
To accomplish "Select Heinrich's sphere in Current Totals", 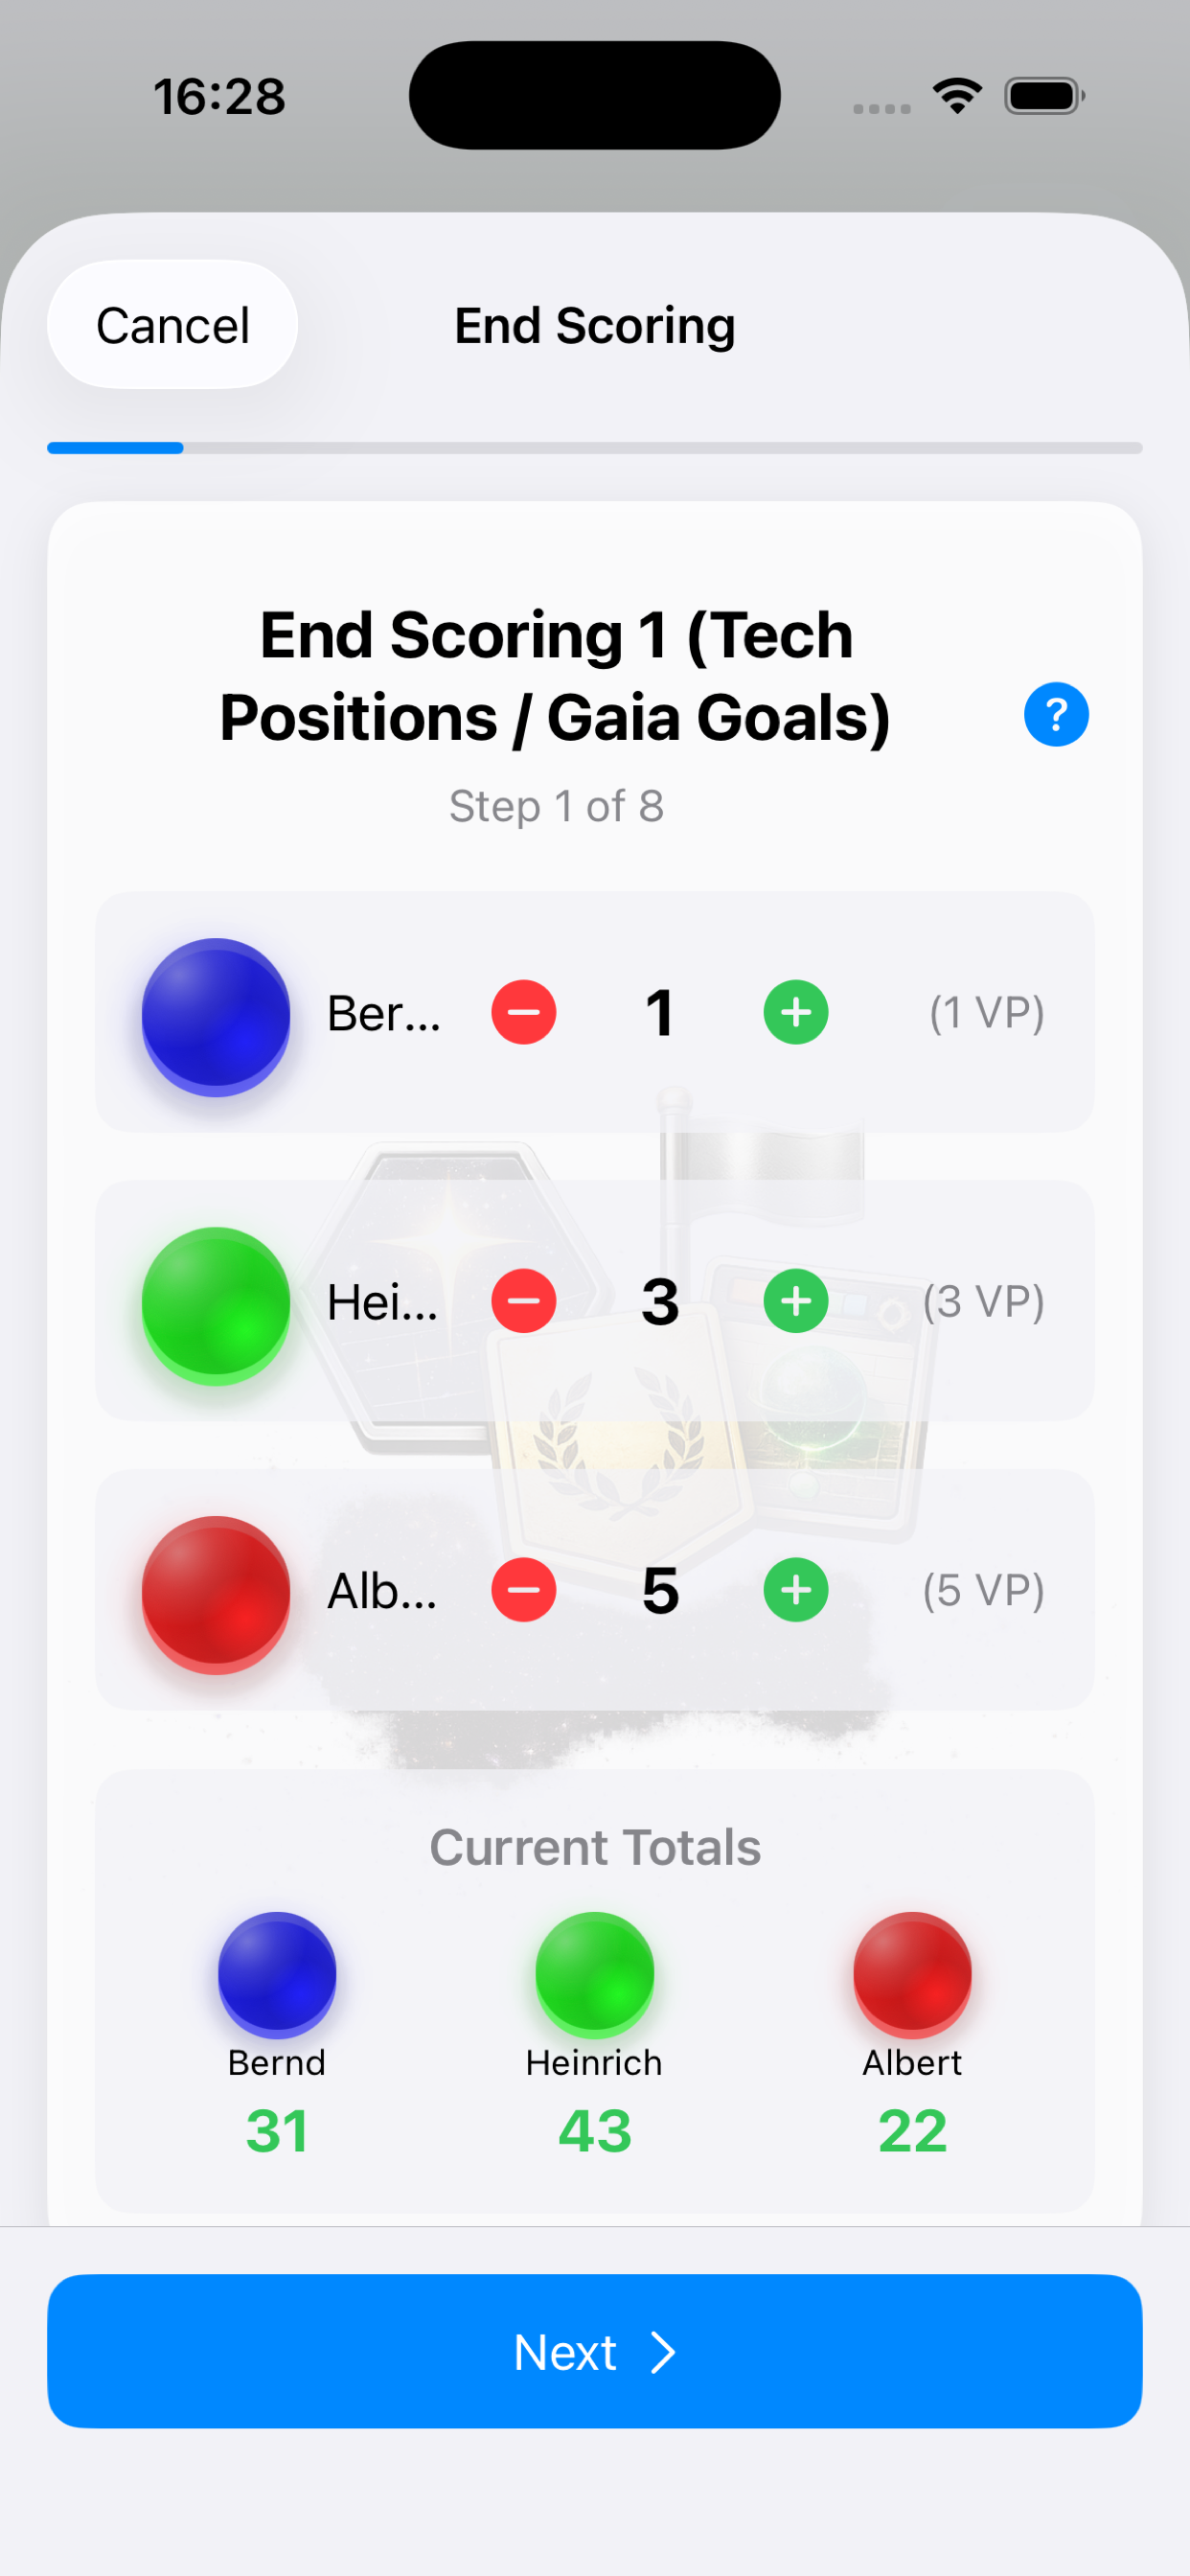I will (x=594, y=1971).
